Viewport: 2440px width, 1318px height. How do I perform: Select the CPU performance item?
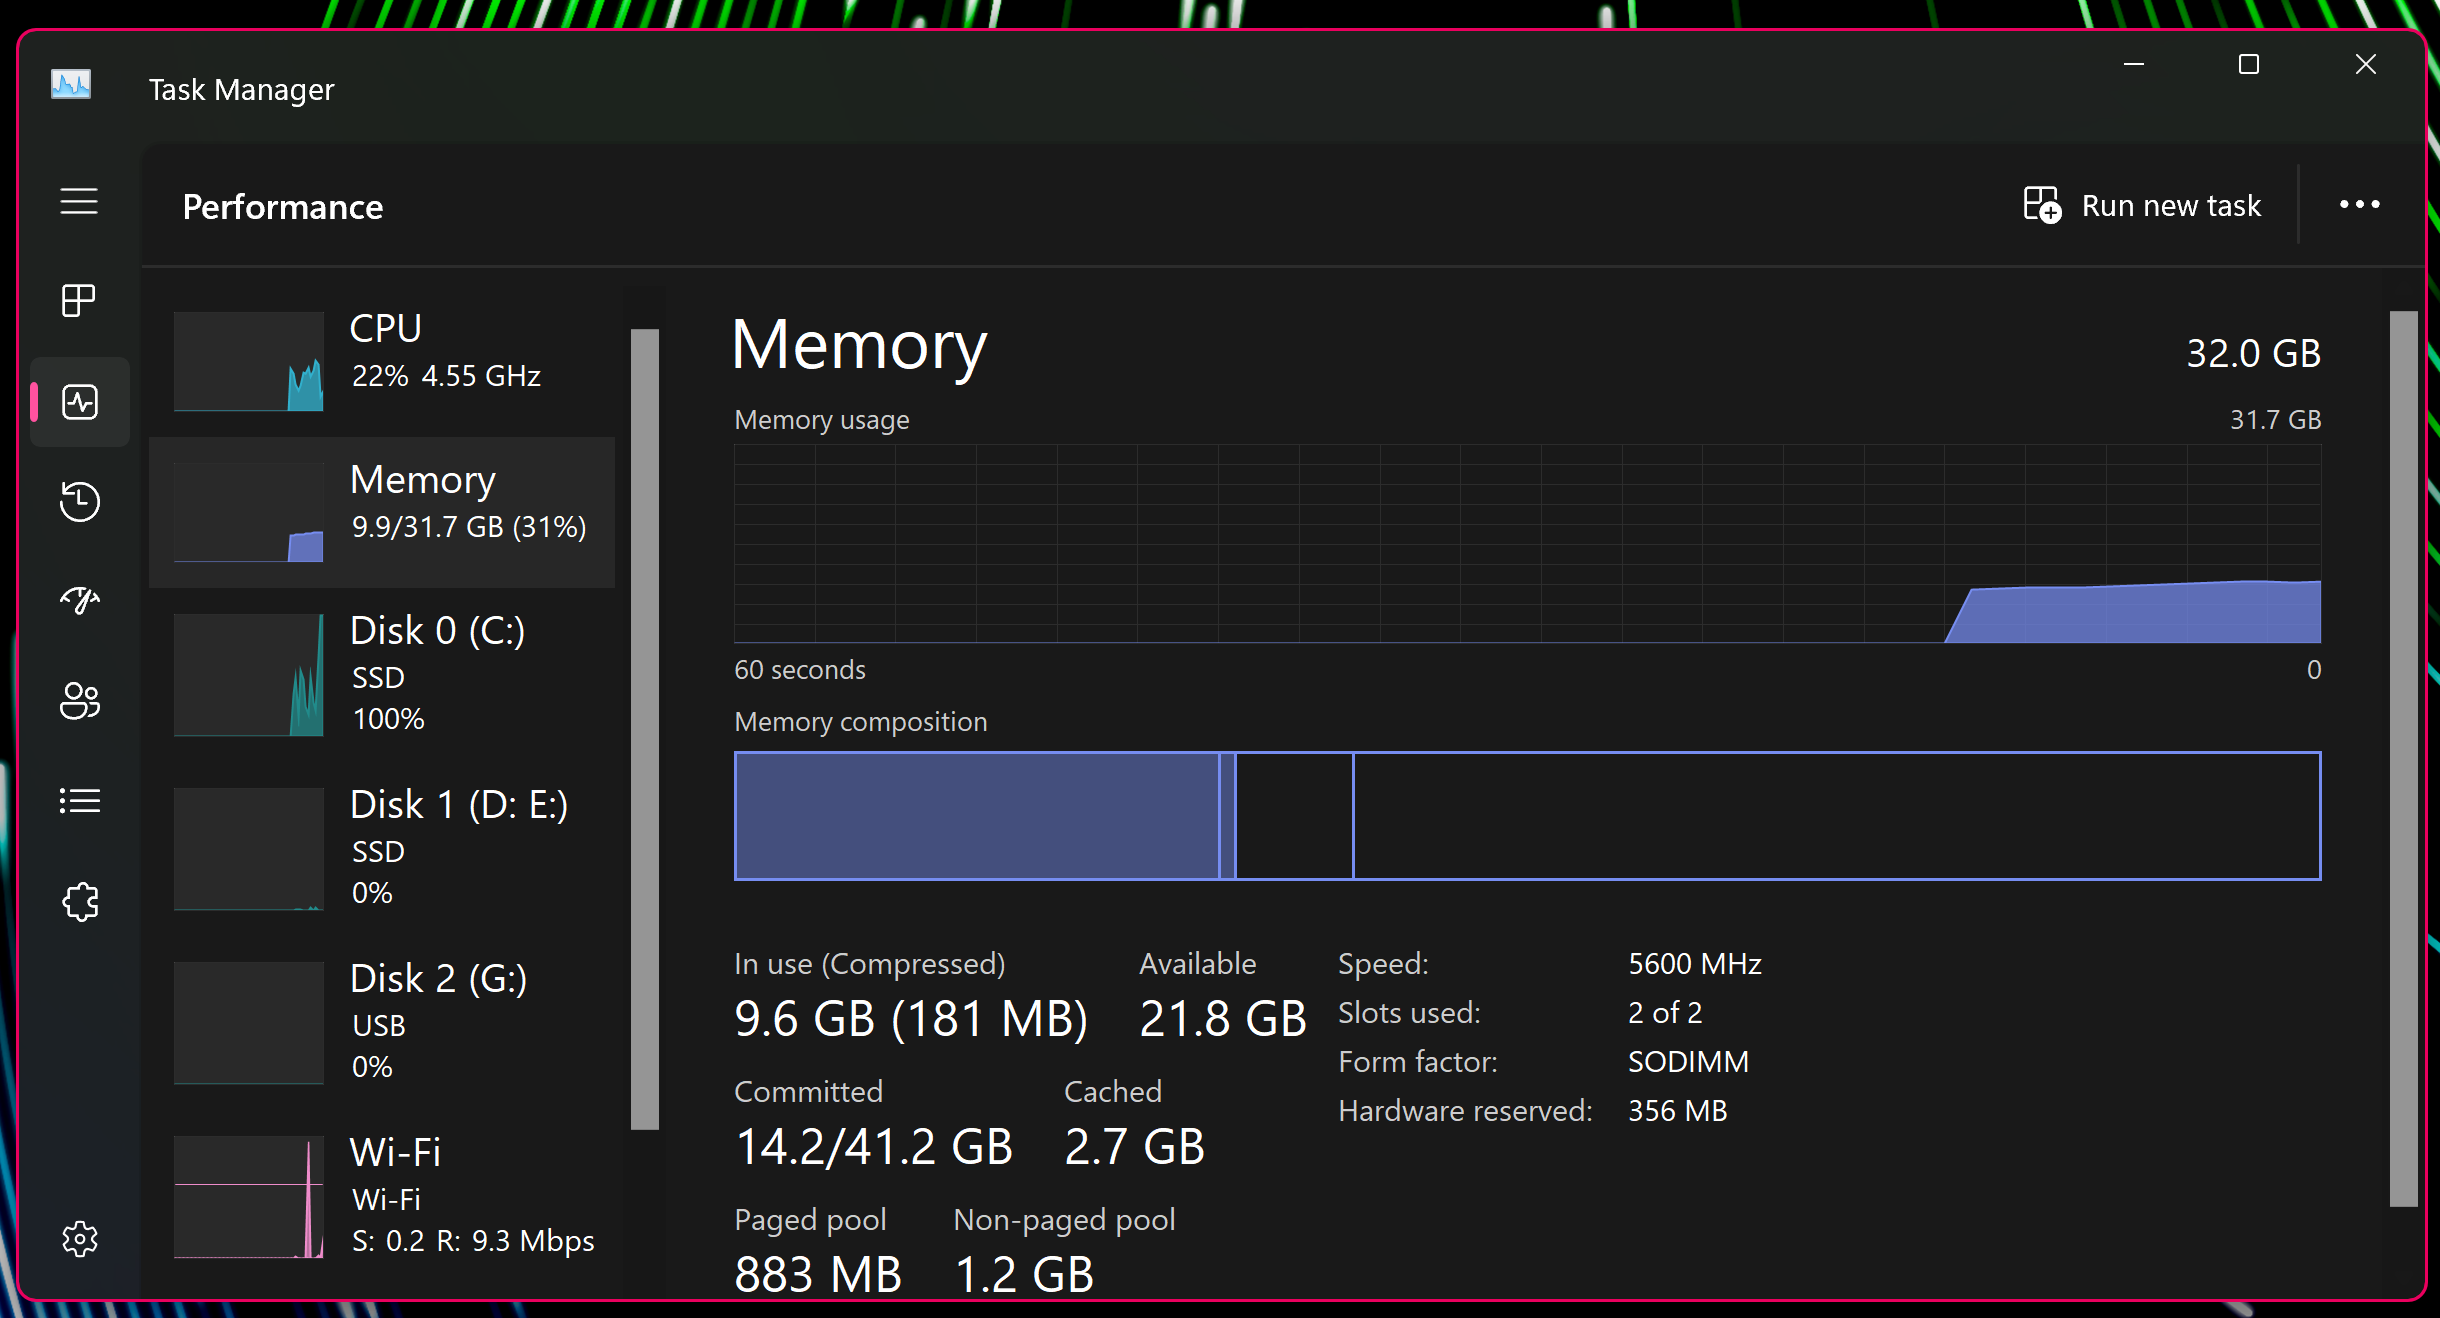coord(382,361)
